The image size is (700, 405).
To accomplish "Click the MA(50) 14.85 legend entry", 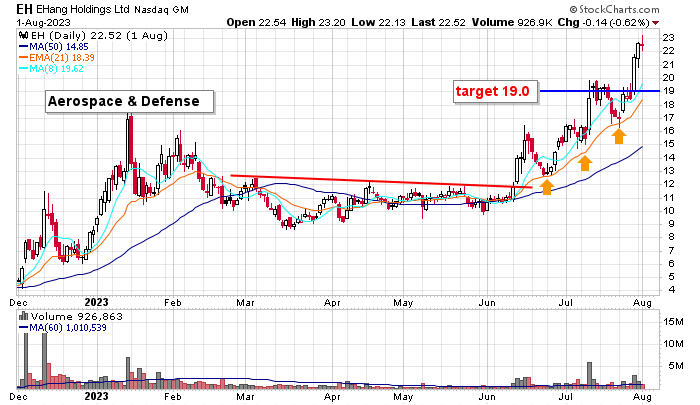I will coord(54,47).
